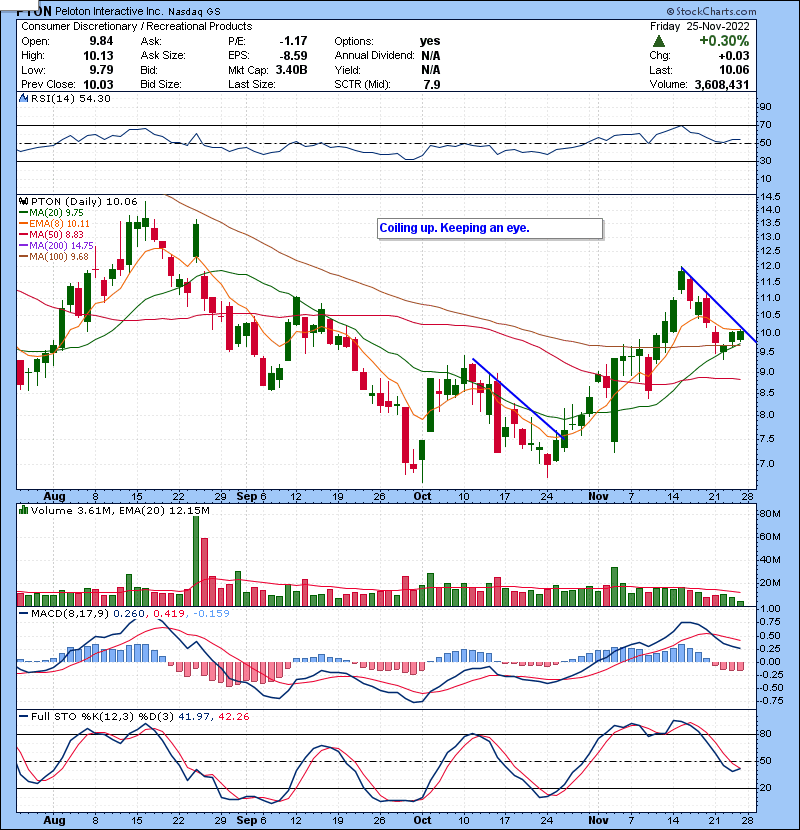Select the purple MA(200) legend line marker
Viewport: 800px width, 830px height.
23,246
